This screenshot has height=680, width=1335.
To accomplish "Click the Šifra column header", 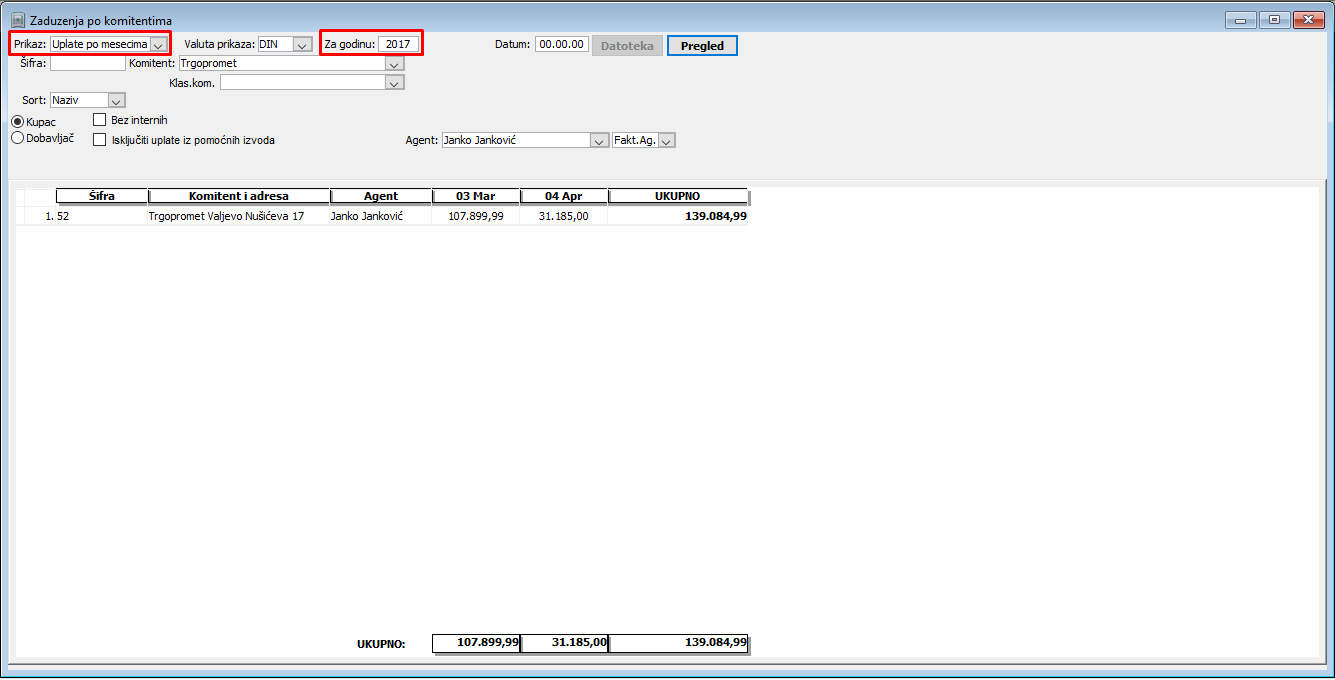I will click(x=102, y=196).
